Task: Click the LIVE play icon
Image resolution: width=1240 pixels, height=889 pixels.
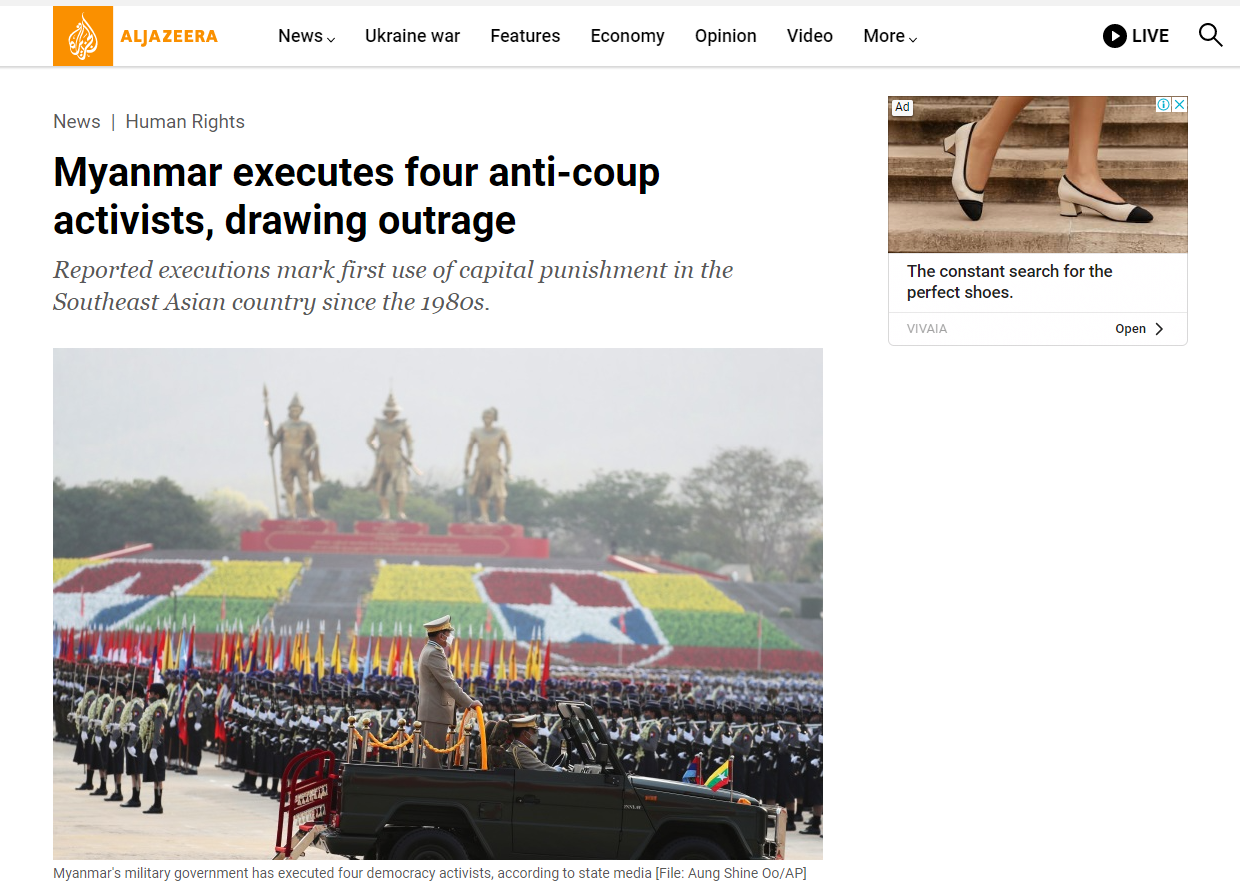Action: coord(1114,36)
